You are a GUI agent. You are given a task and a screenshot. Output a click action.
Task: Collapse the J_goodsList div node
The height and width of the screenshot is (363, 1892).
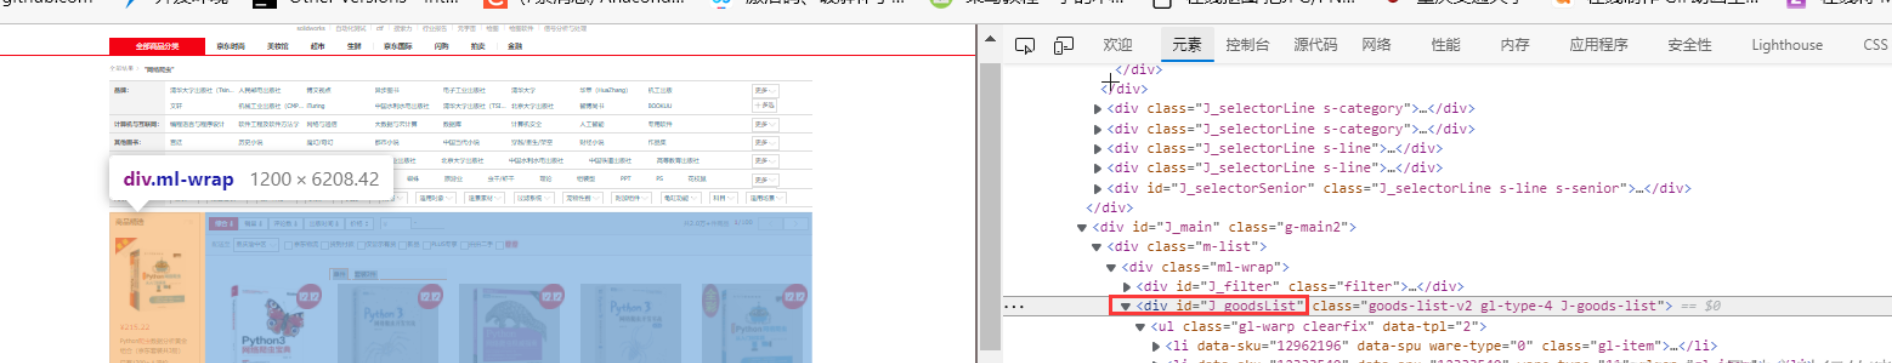(x=1126, y=306)
